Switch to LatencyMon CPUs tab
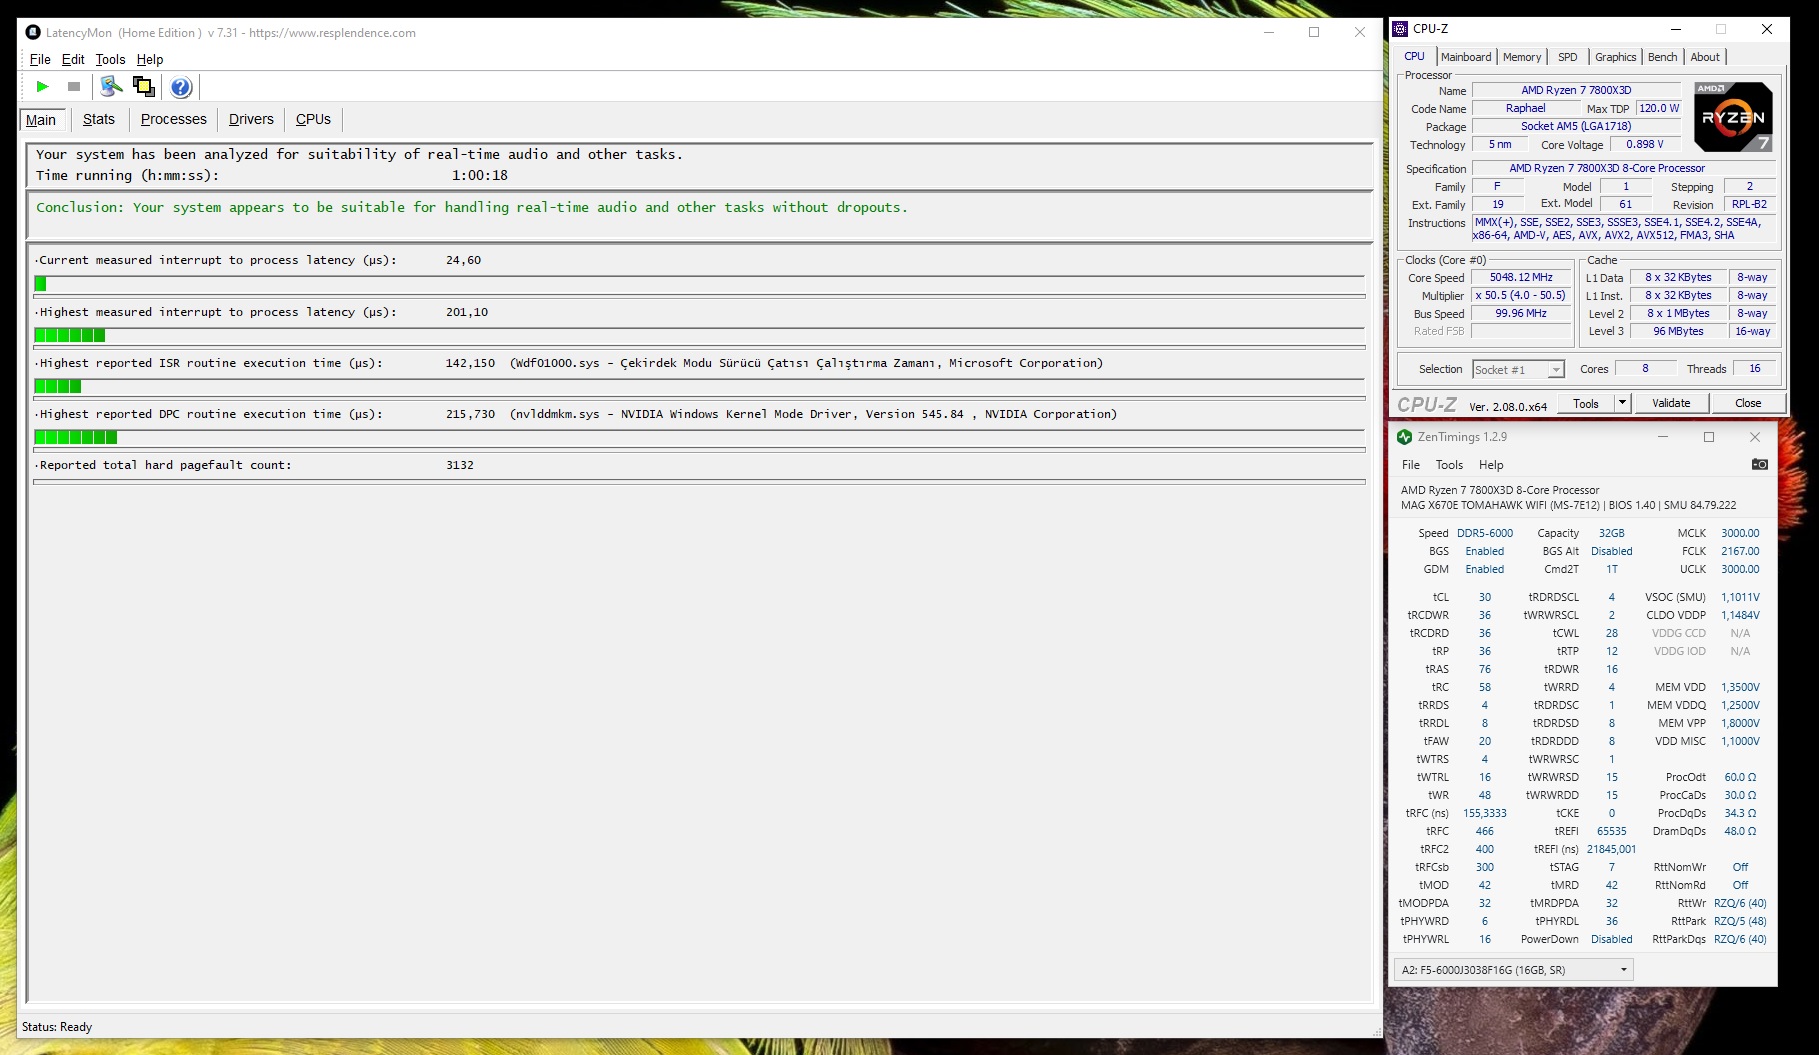Screen dimensions: 1819x1055 coord(313,119)
